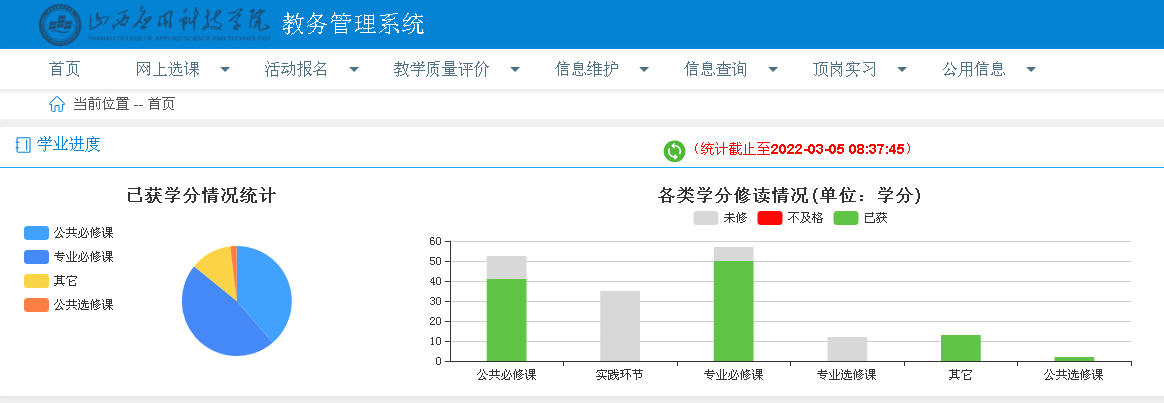
Task: Click the home icon beside 当前位置
Action: click(57, 105)
